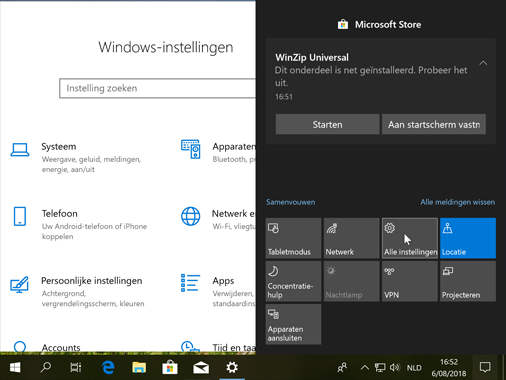Open Microsoft Store from taskbar
Image resolution: width=506 pixels, height=380 pixels.
pyautogui.click(x=170, y=368)
